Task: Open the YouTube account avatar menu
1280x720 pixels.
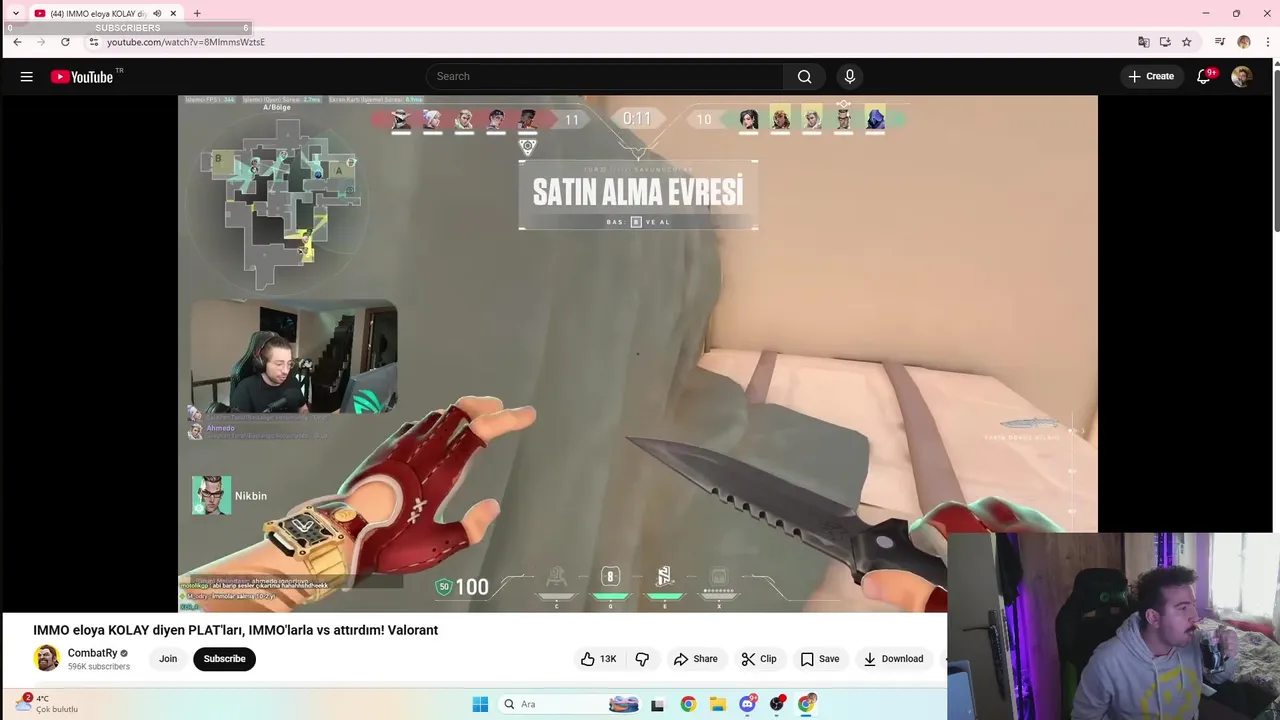Action: pyautogui.click(x=1242, y=76)
